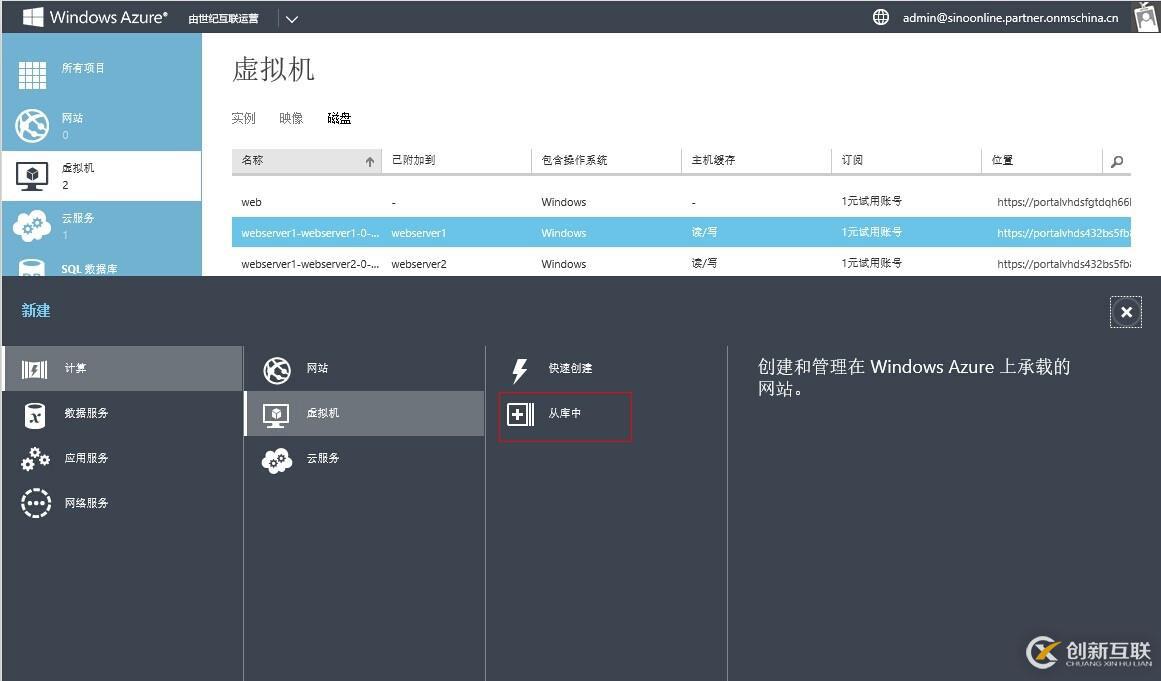
Task: Click Windows cell in the web row
Action: [x=563, y=202]
